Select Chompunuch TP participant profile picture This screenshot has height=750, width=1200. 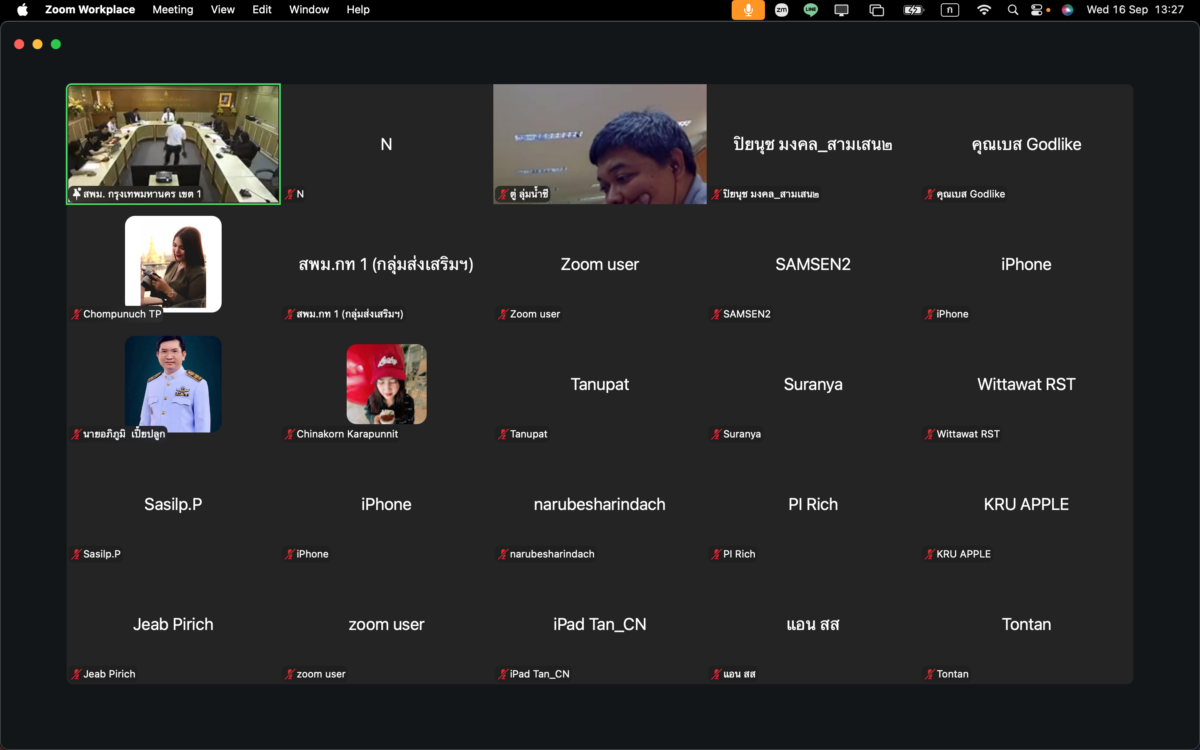tap(173, 264)
